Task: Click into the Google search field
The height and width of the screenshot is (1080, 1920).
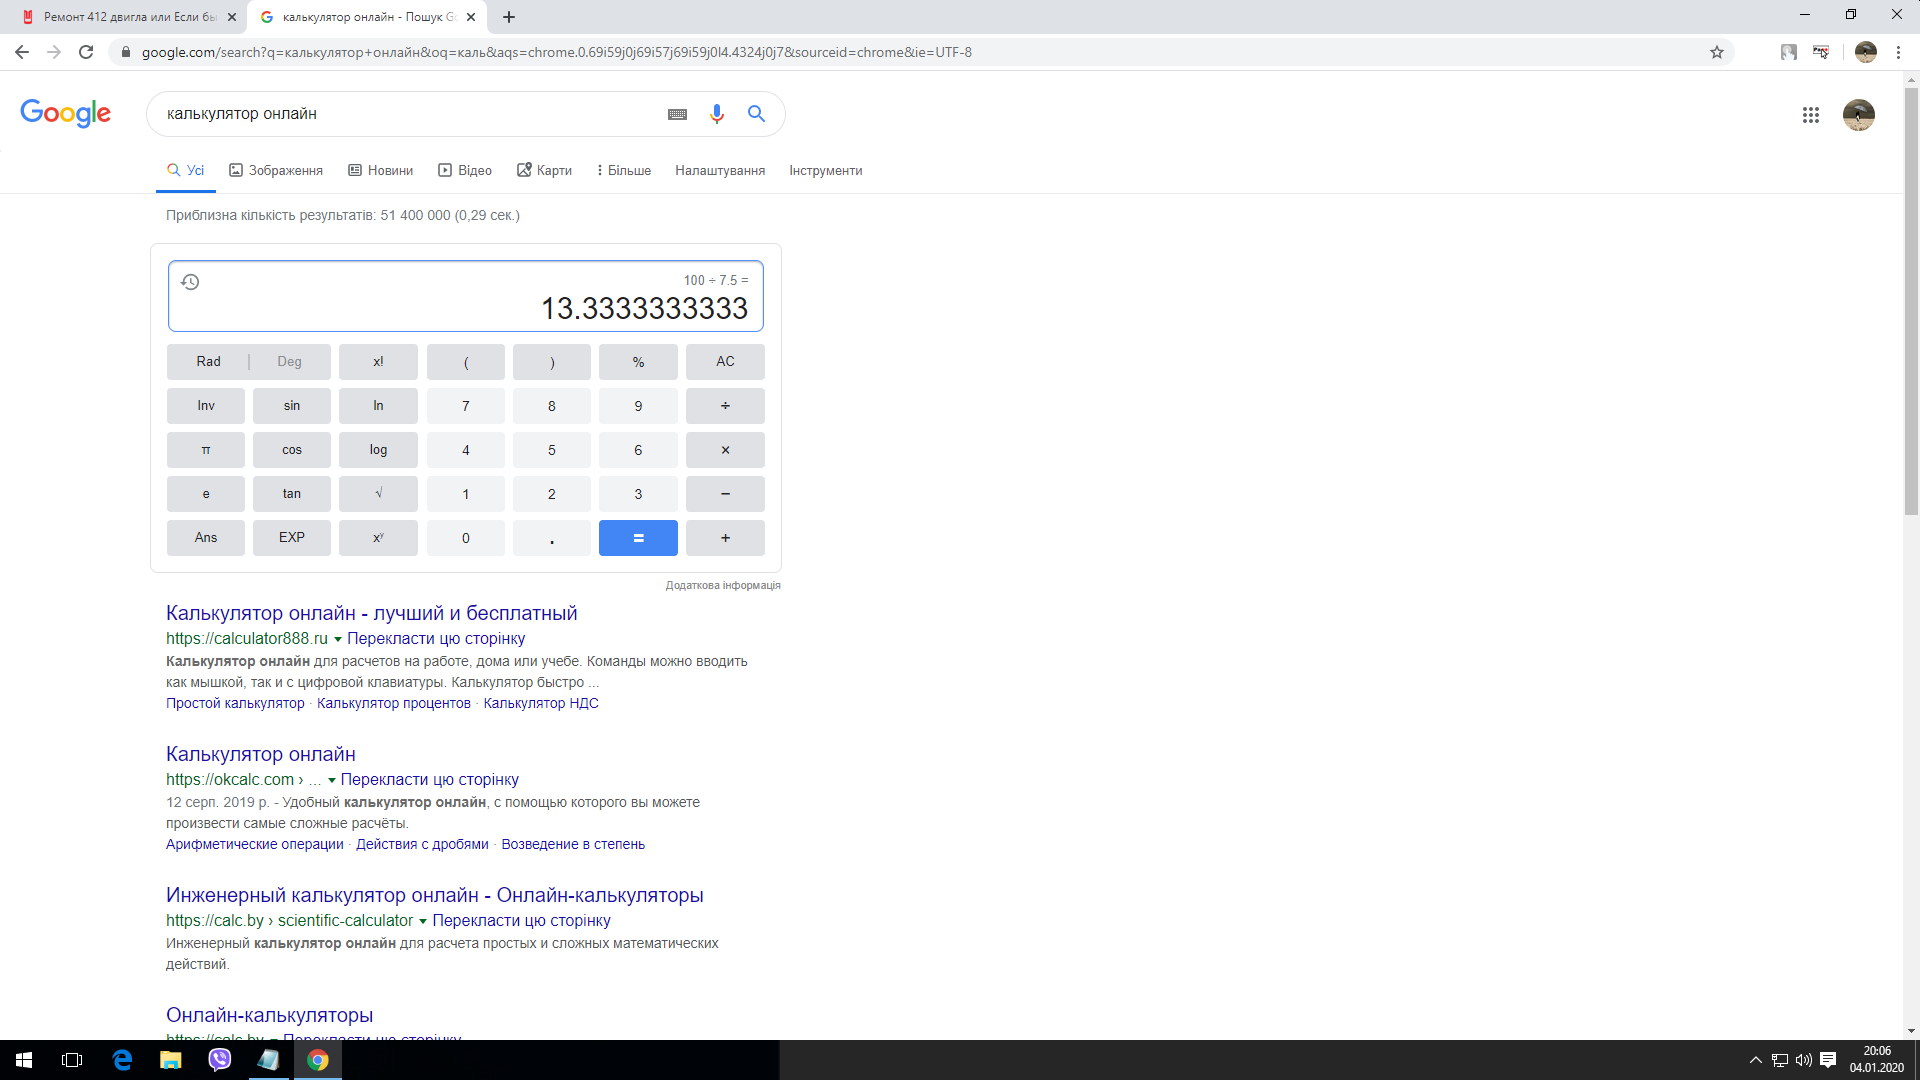Action: (400, 114)
